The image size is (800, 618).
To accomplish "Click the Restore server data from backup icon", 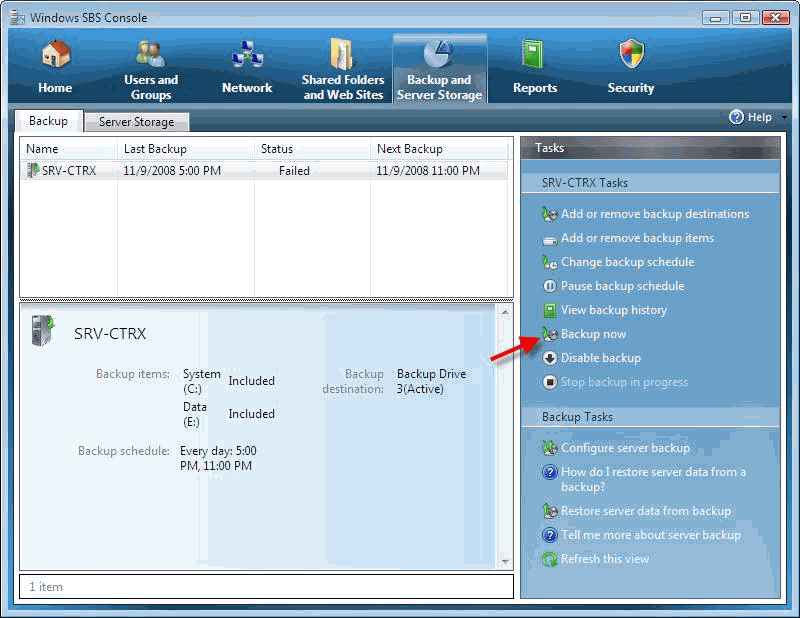I will point(549,511).
